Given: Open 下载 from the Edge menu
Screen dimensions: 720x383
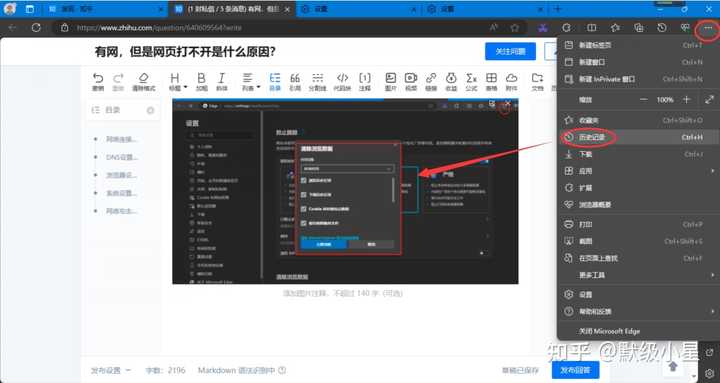Looking at the screenshot, I should pos(637,154).
